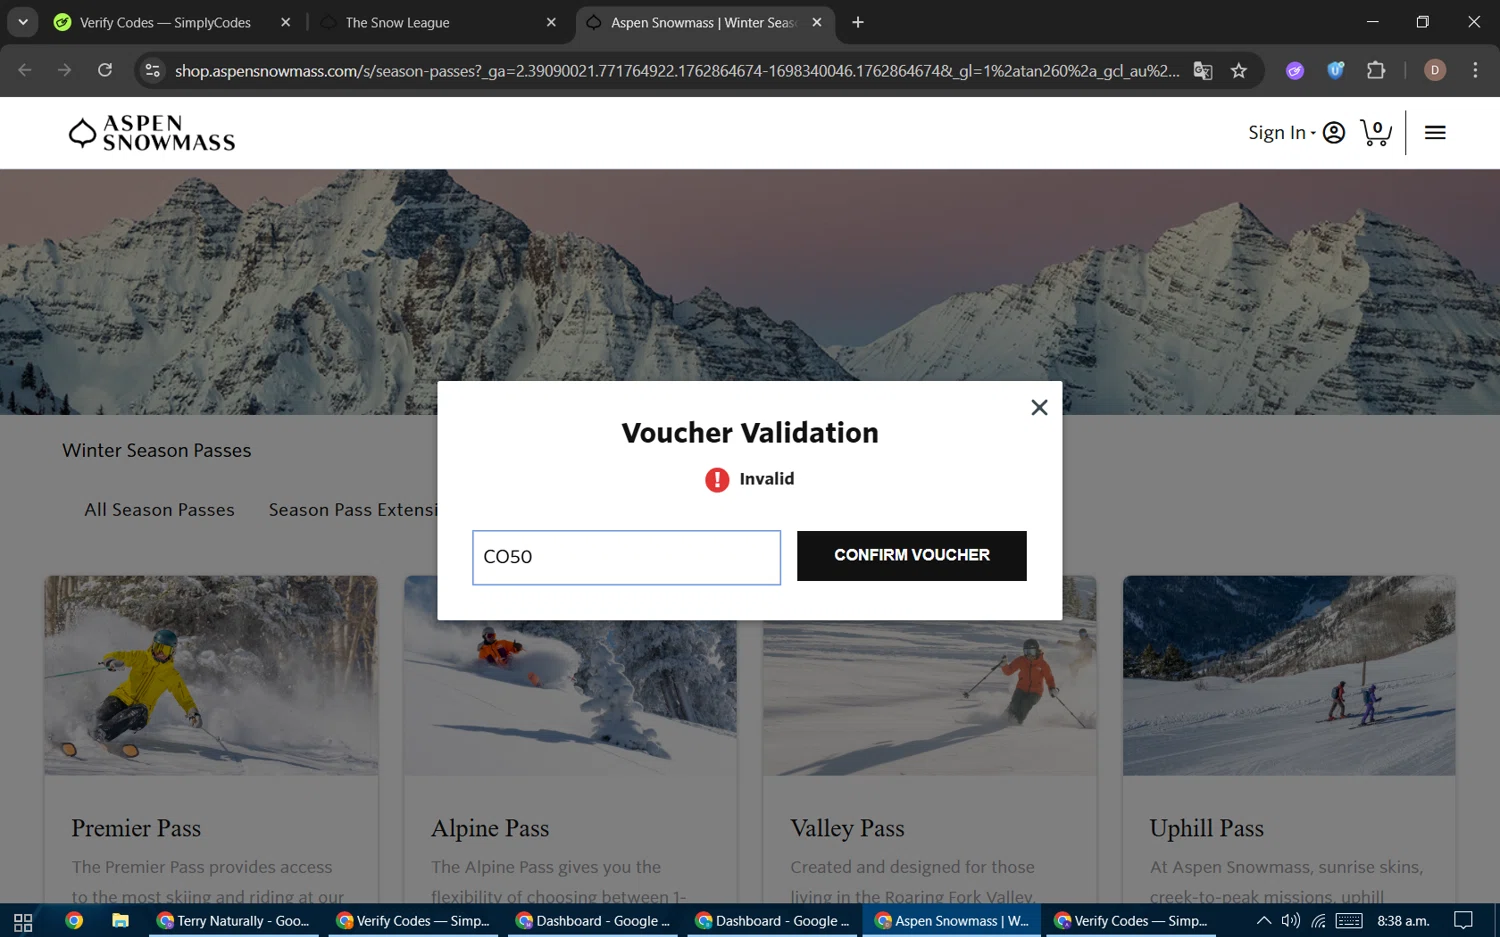The image size is (1500, 937).
Task: Close the Aspen Snowmass tab
Action: click(817, 22)
